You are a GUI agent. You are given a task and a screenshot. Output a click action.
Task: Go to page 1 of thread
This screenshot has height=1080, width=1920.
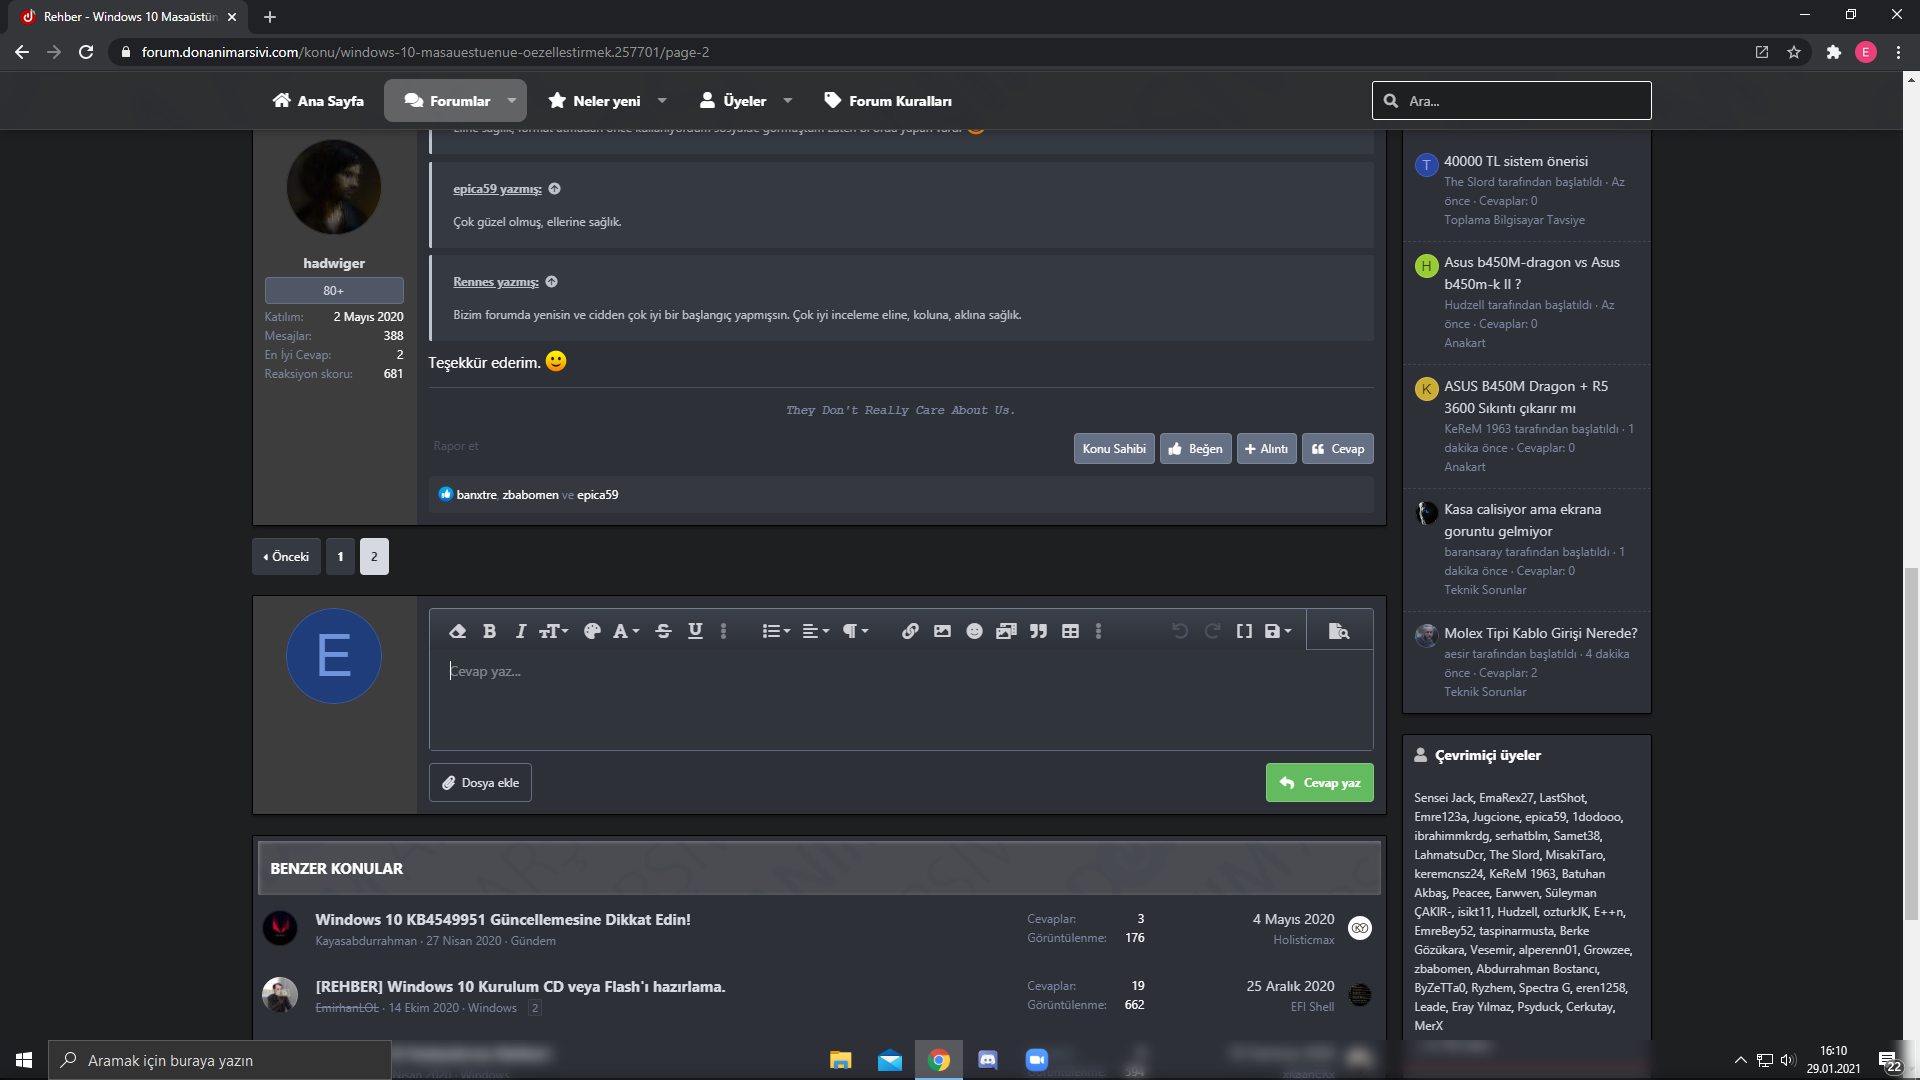(x=340, y=557)
